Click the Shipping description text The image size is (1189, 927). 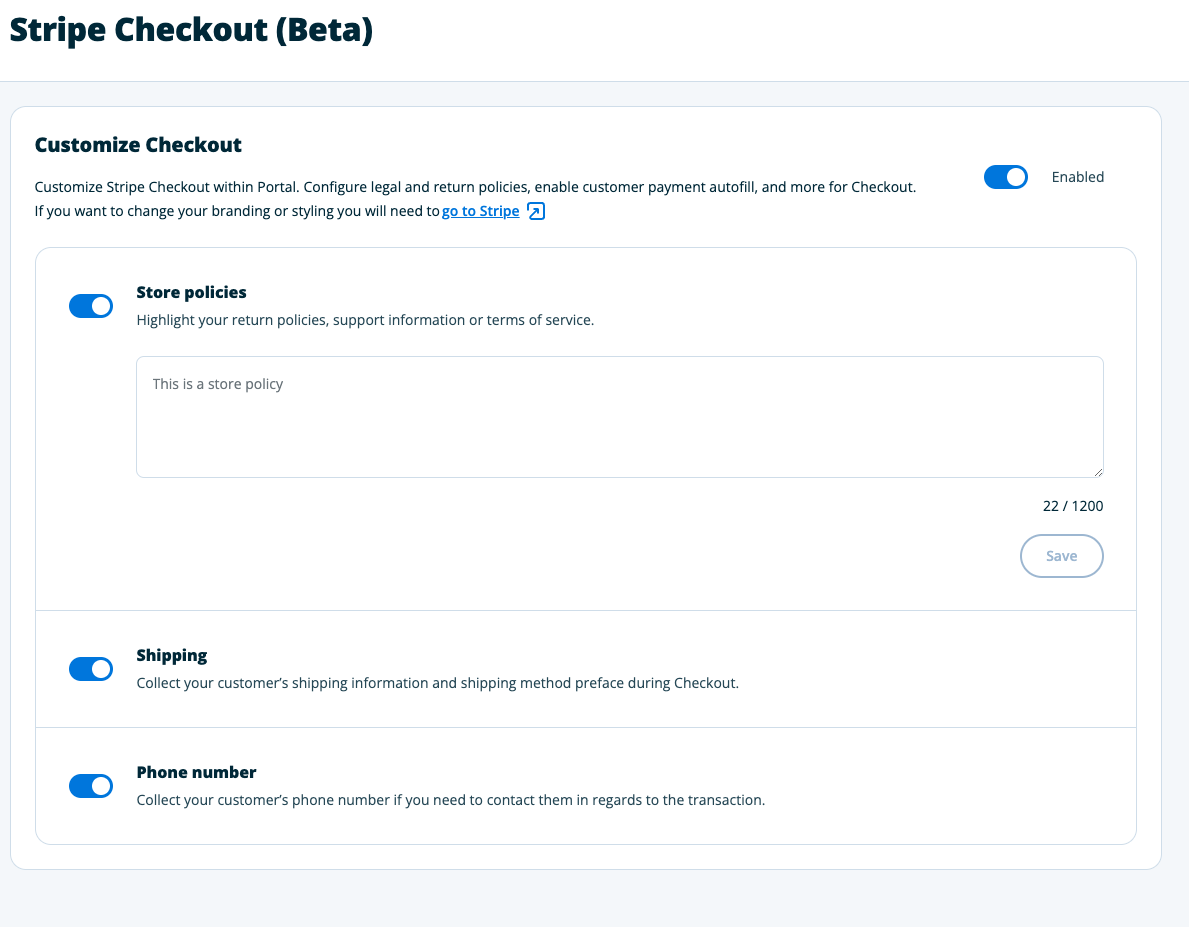pyautogui.click(x=437, y=684)
